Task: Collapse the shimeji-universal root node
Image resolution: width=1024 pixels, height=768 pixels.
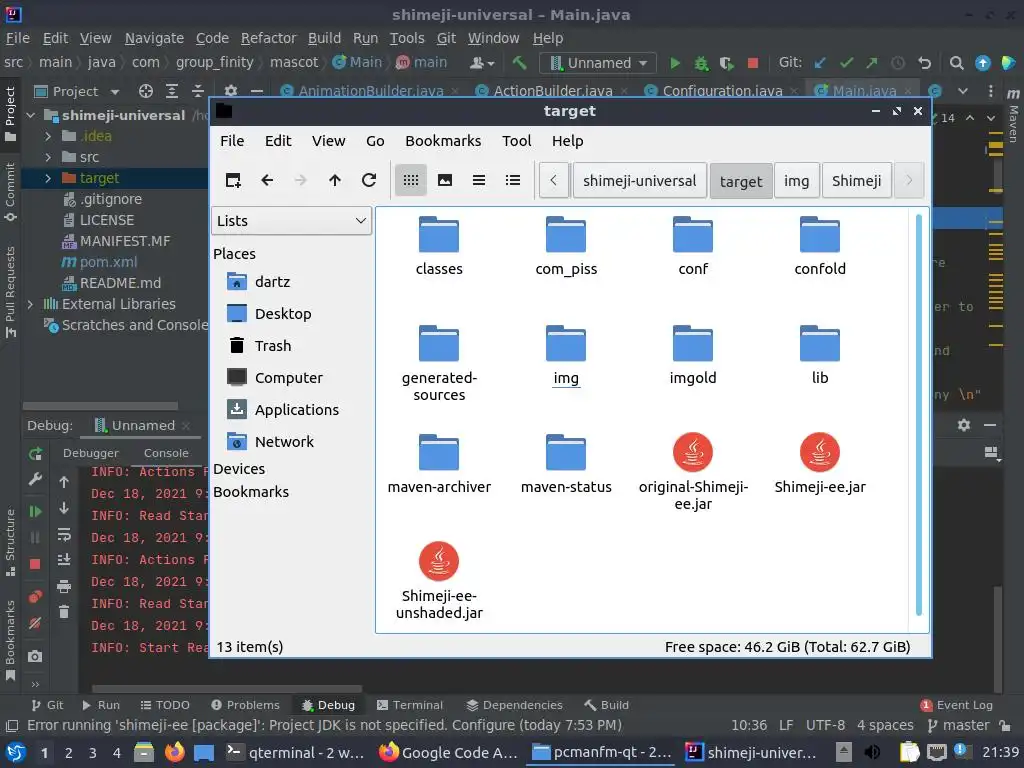Action: 30,116
